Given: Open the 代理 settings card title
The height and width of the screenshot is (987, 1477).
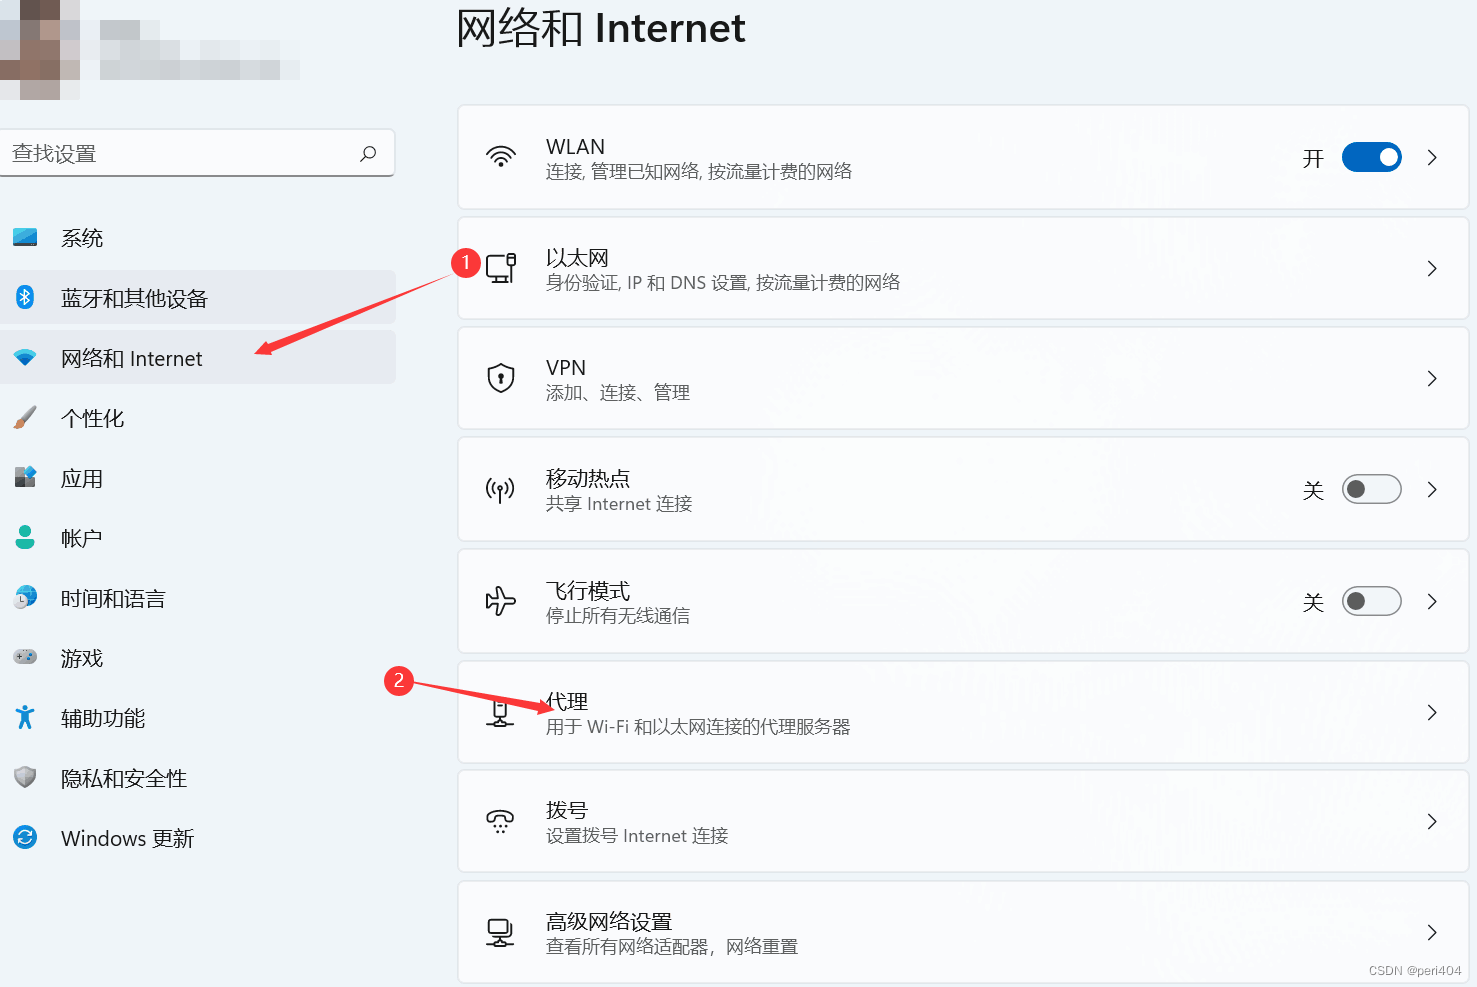Looking at the screenshot, I should point(567,701).
